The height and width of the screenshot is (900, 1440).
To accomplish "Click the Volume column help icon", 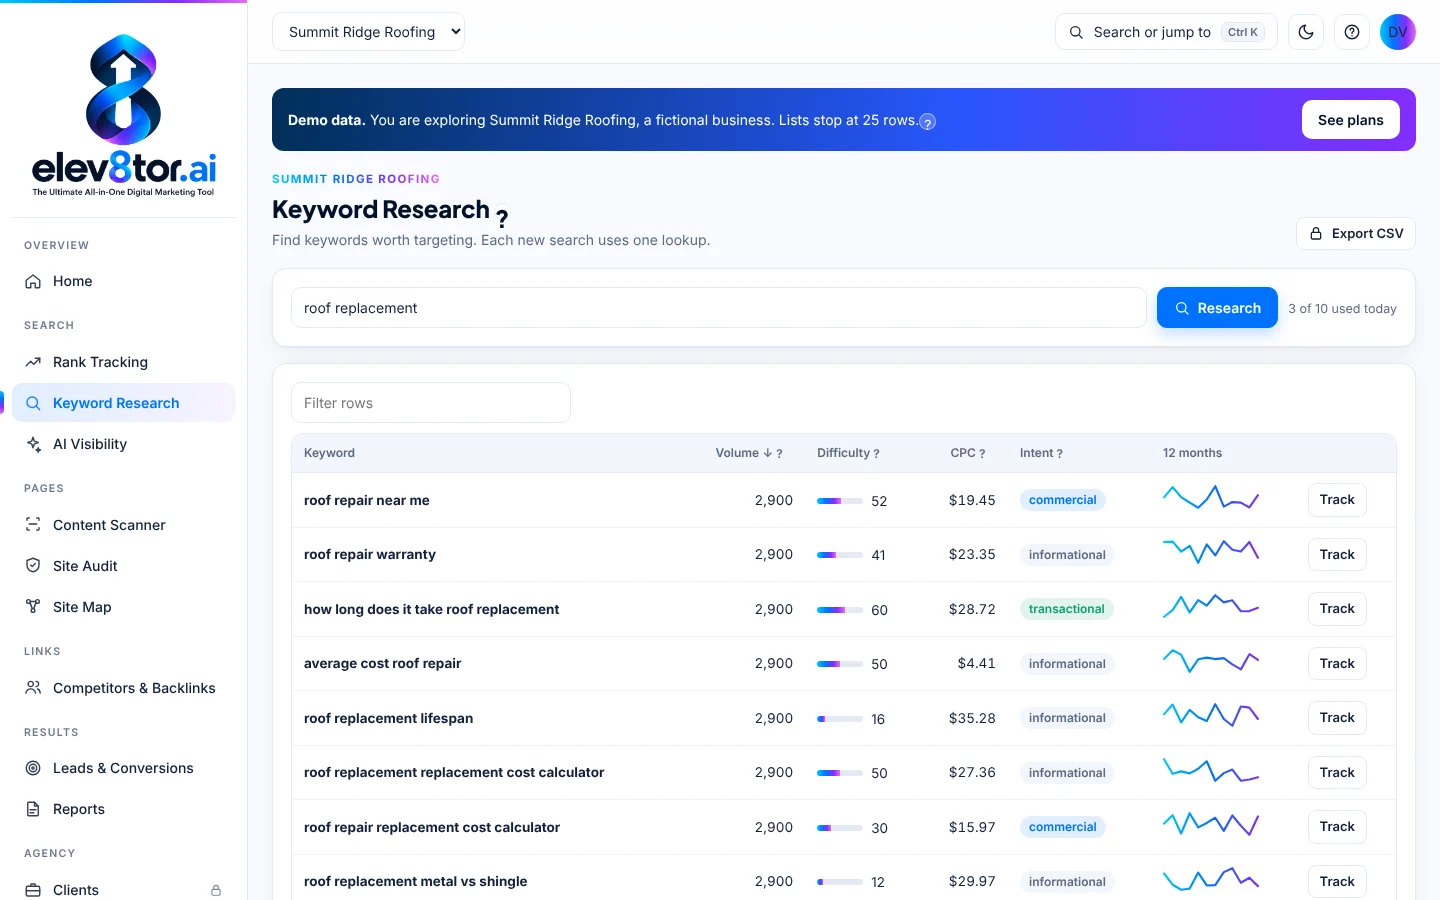I will tap(780, 454).
